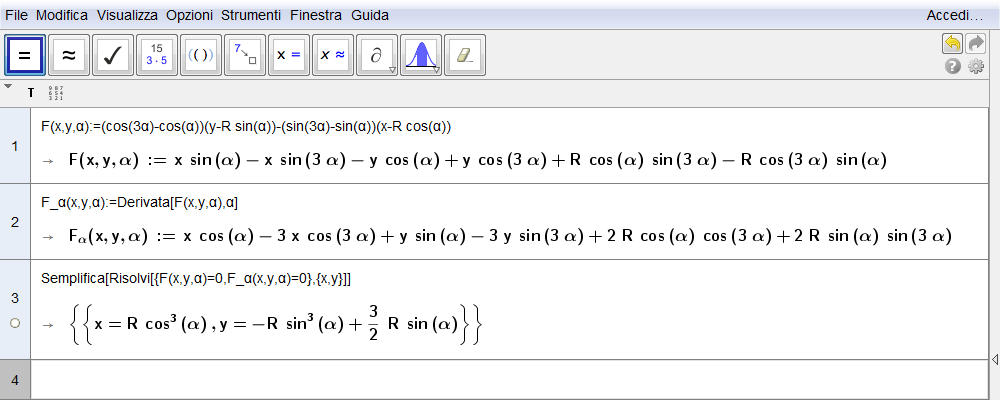This screenshot has height=400, width=1000.
Task: Select the Substitute tool
Action: coord(245,56)
